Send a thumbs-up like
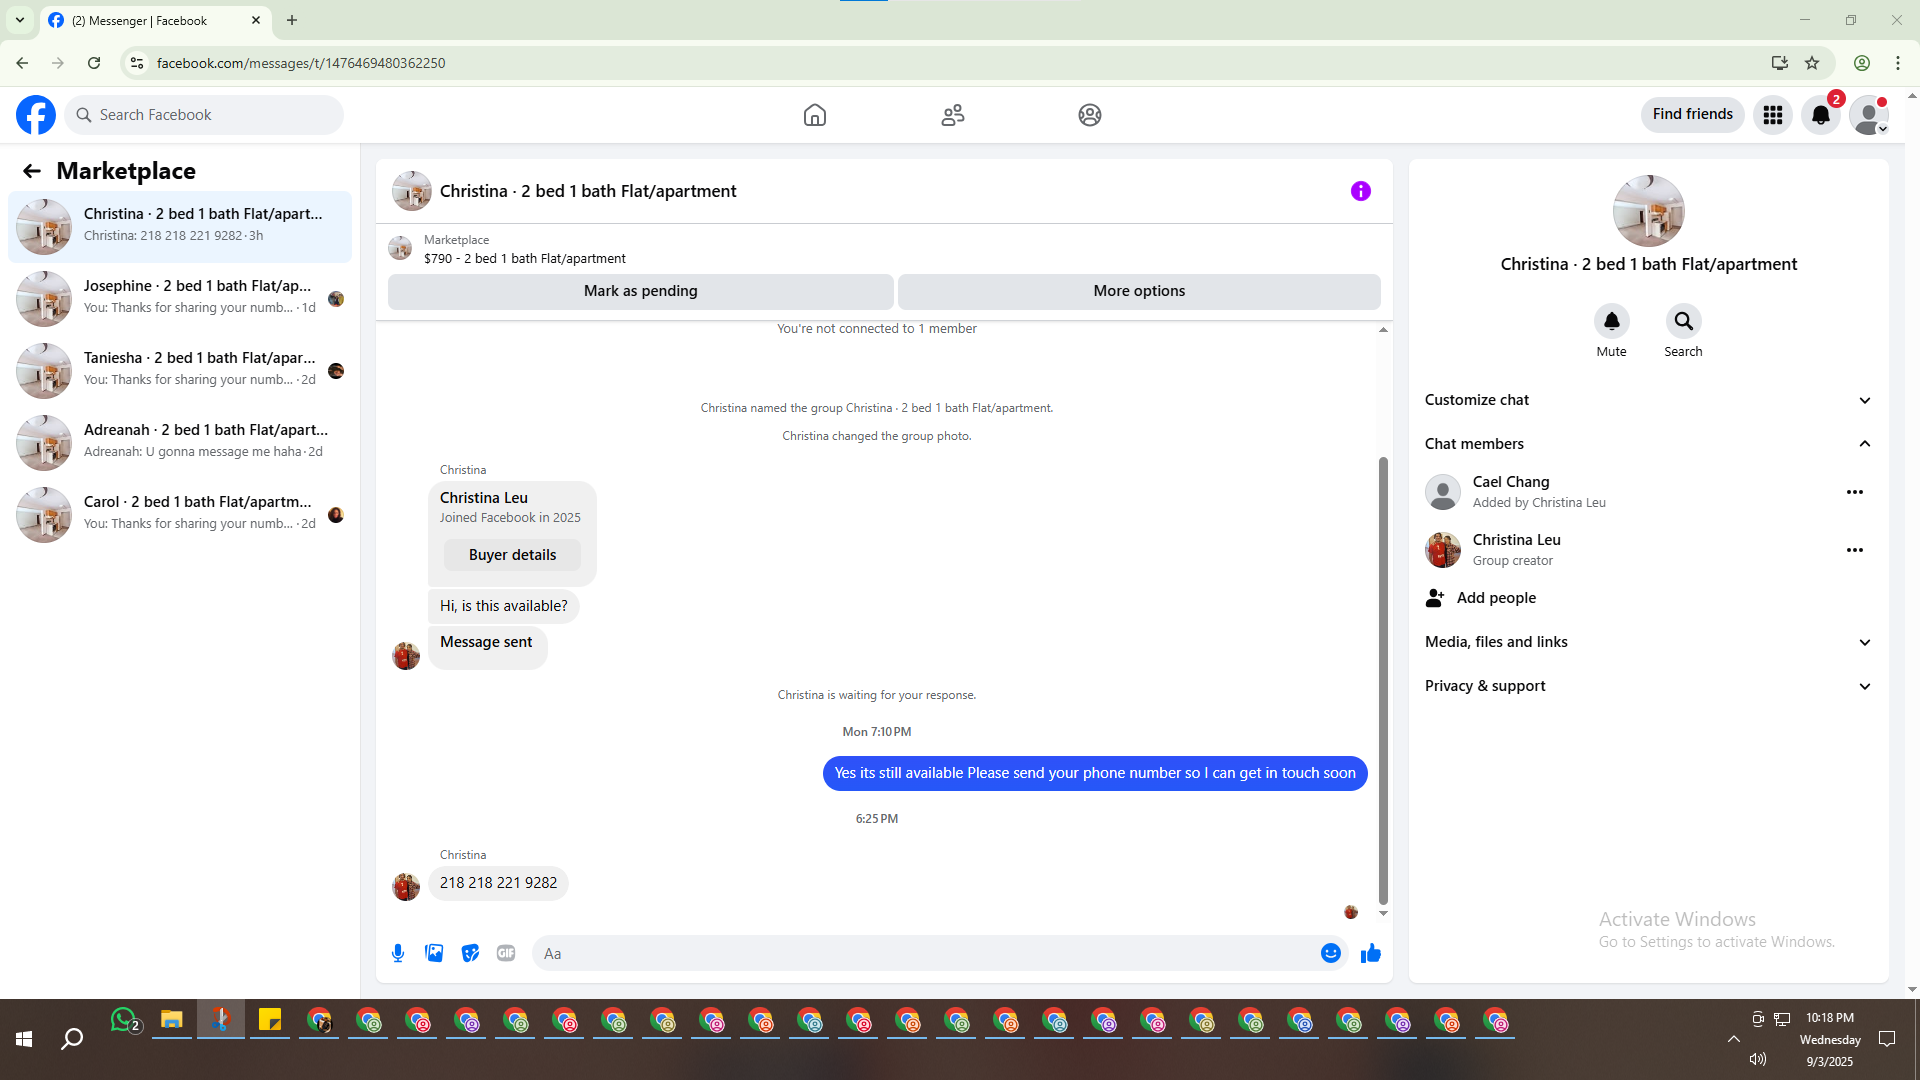Screen dimensions: 1920x1080 1371,953
